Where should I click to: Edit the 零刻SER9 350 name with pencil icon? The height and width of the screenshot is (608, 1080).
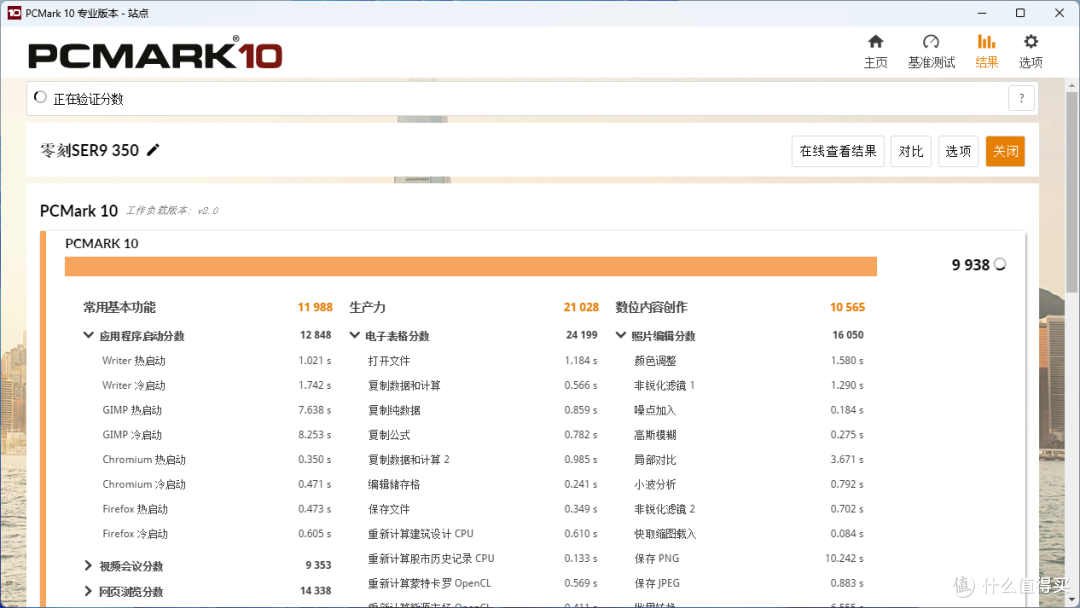pyautogui.click(x=153, y=149)
